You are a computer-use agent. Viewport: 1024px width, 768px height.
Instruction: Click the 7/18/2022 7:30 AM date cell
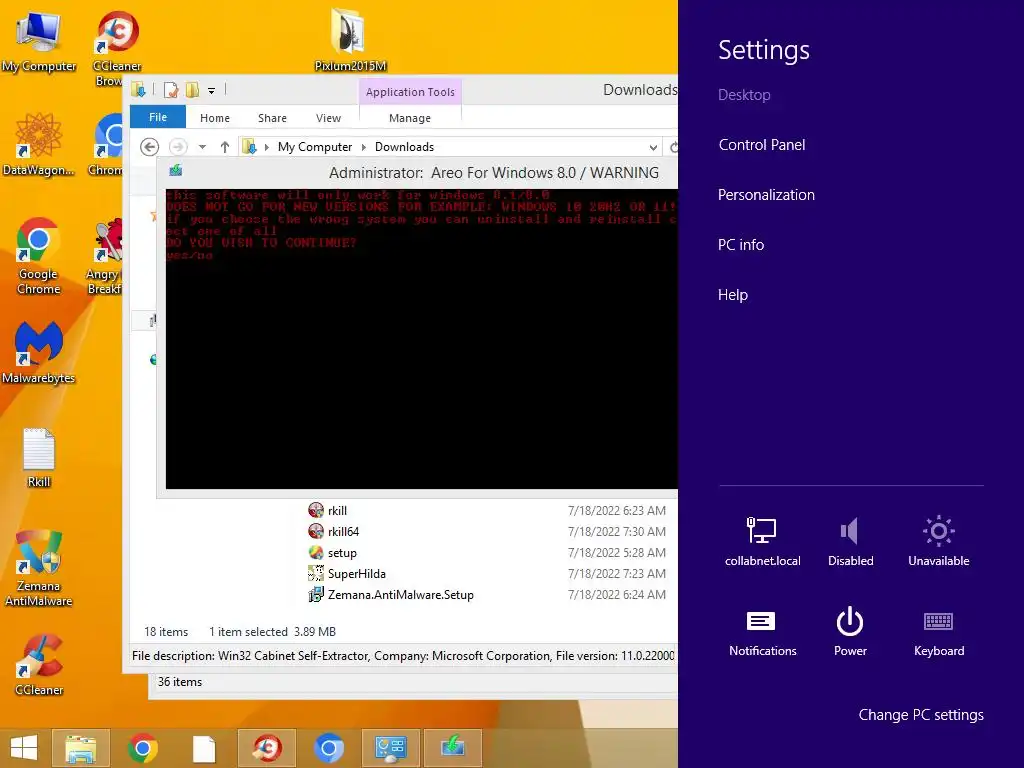(616, 532)
